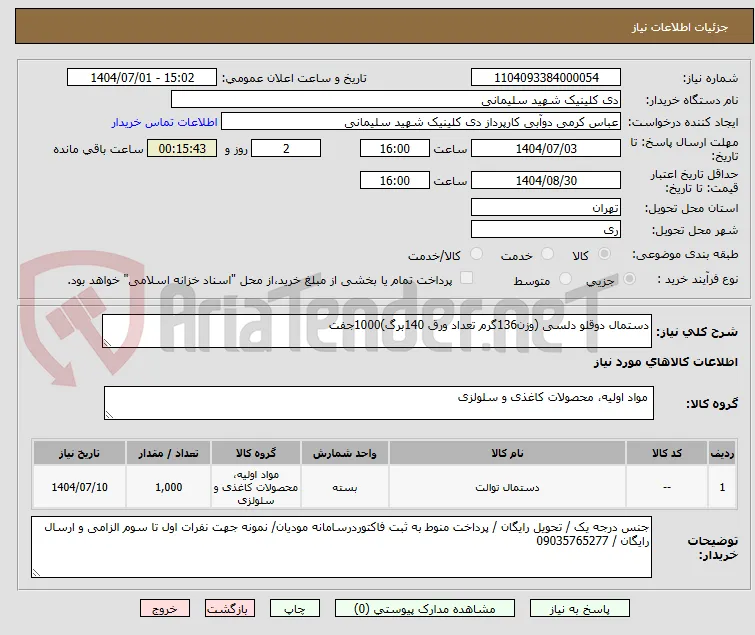Click the response deadline date 1404/07/03
This screenshot has width=755, height=635.
(546, 148)
